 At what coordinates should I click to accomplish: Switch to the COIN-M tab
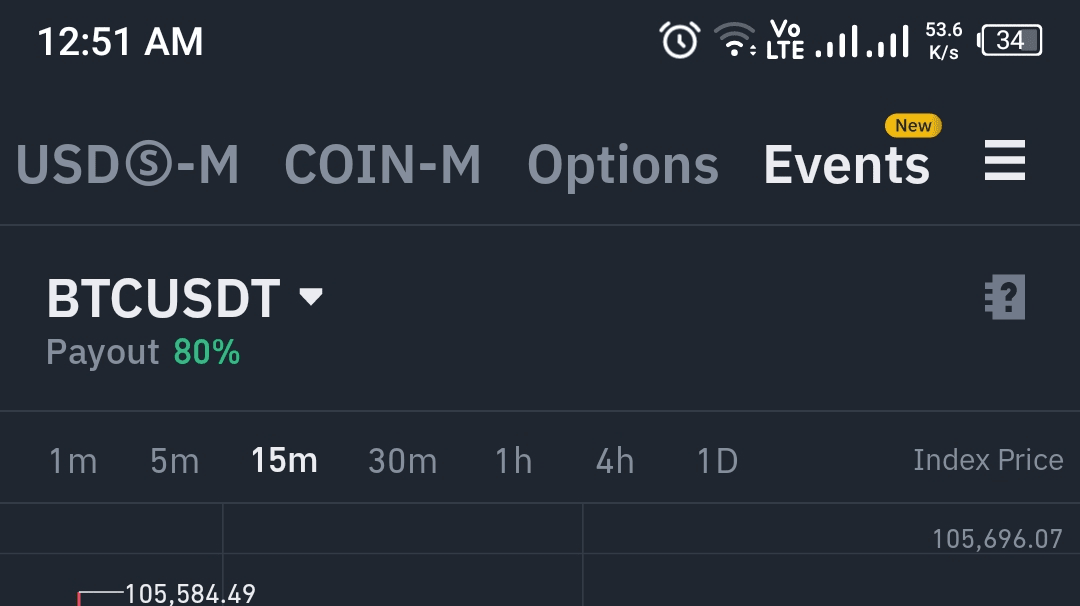(383, 164)
